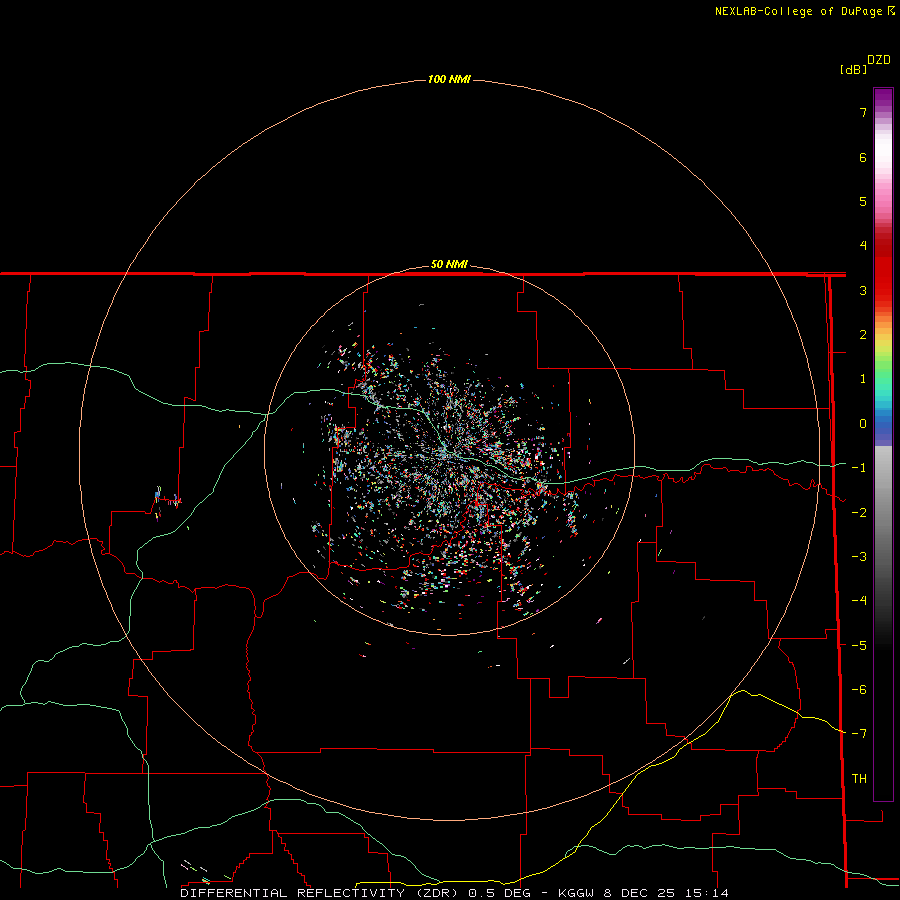Click the 3 value on the color scale
Viewport: 900px width, 900px height.
[x=863, y=290]
